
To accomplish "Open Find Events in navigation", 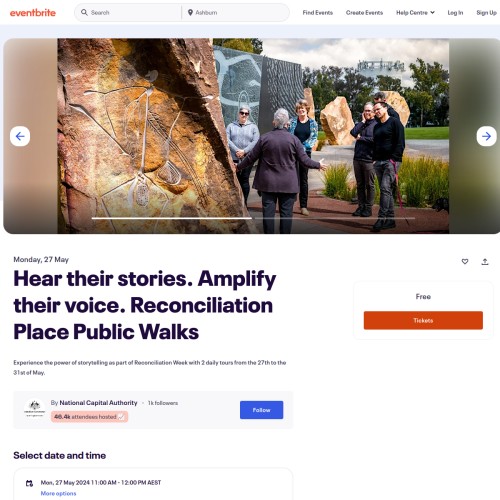I will click(x=318, y=13).
